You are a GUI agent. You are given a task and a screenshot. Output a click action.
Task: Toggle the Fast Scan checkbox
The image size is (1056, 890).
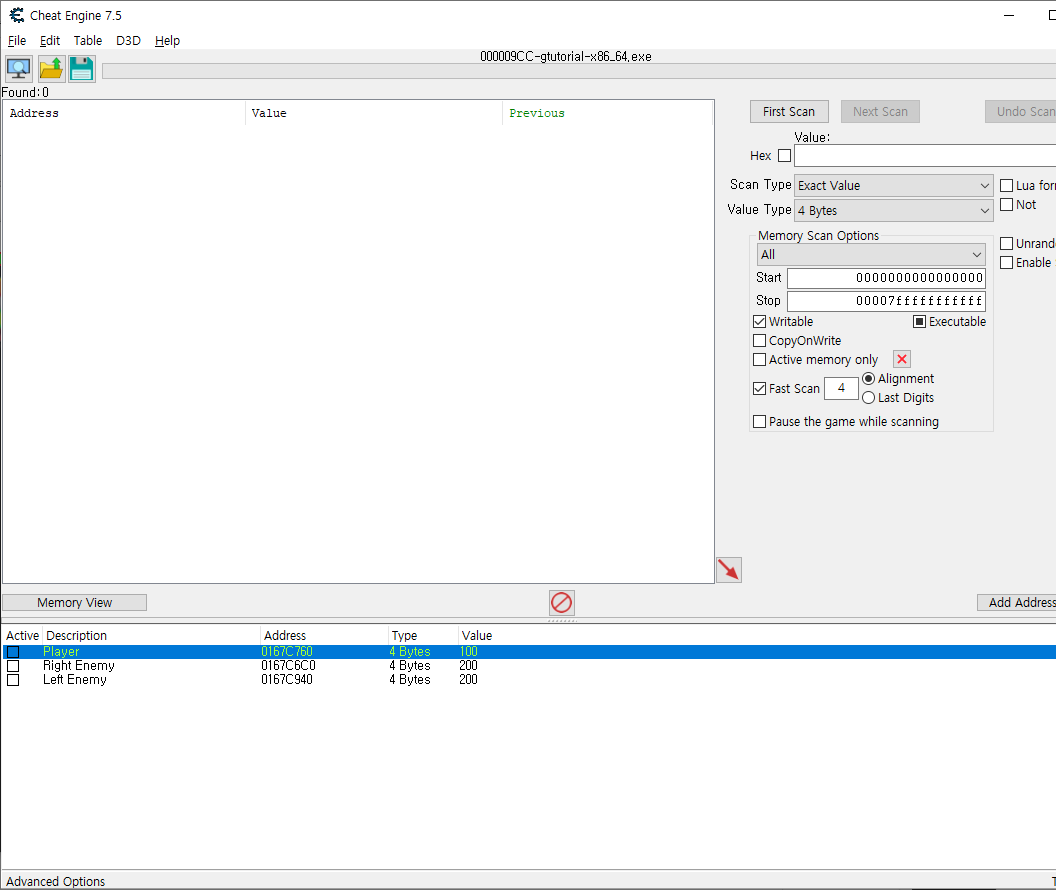(x=760, y=388)
